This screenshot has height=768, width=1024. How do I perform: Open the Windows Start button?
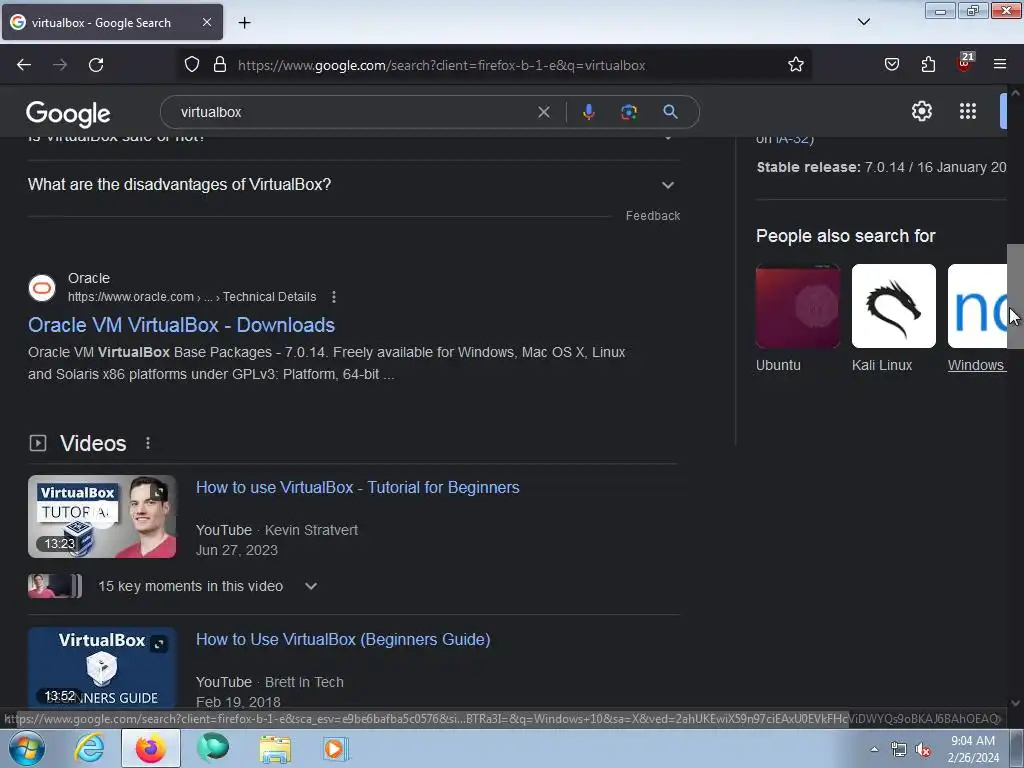[x=27, y=748]
